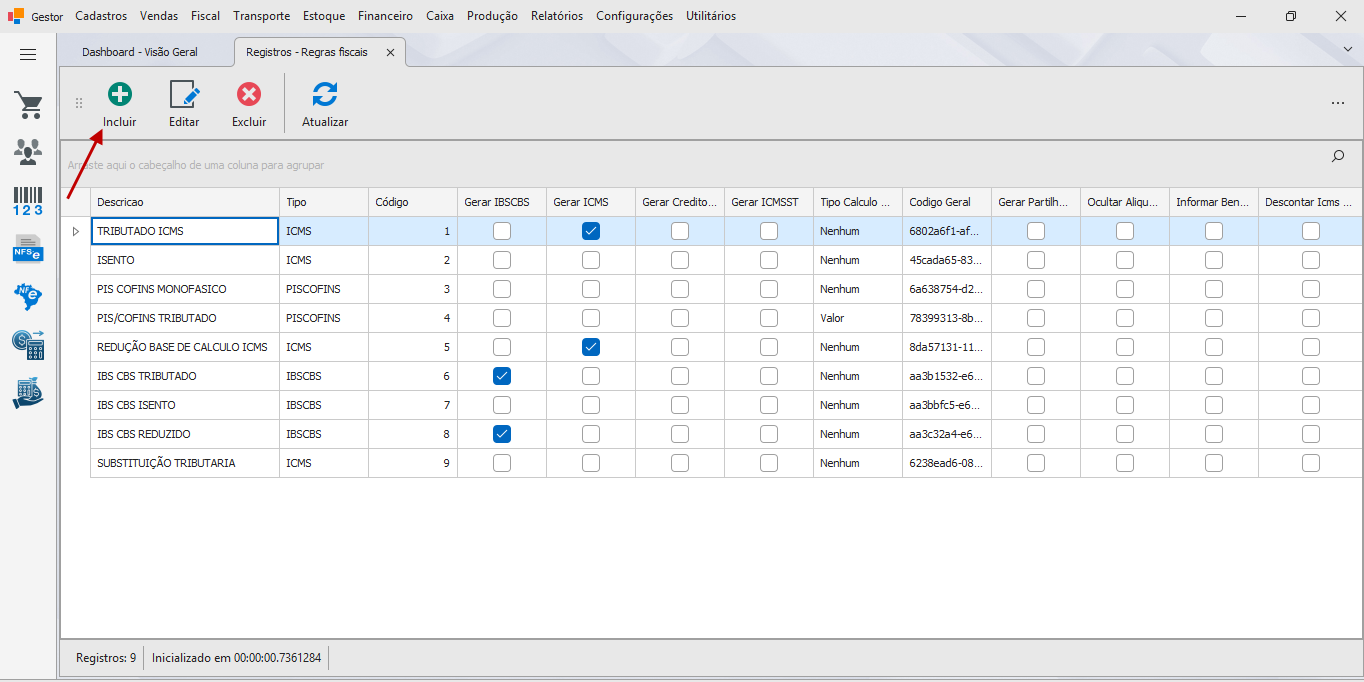This screenshot has height=682, width=1364.
Task: Click the Registros: 9 status bar entry
Action: [106, 658]
